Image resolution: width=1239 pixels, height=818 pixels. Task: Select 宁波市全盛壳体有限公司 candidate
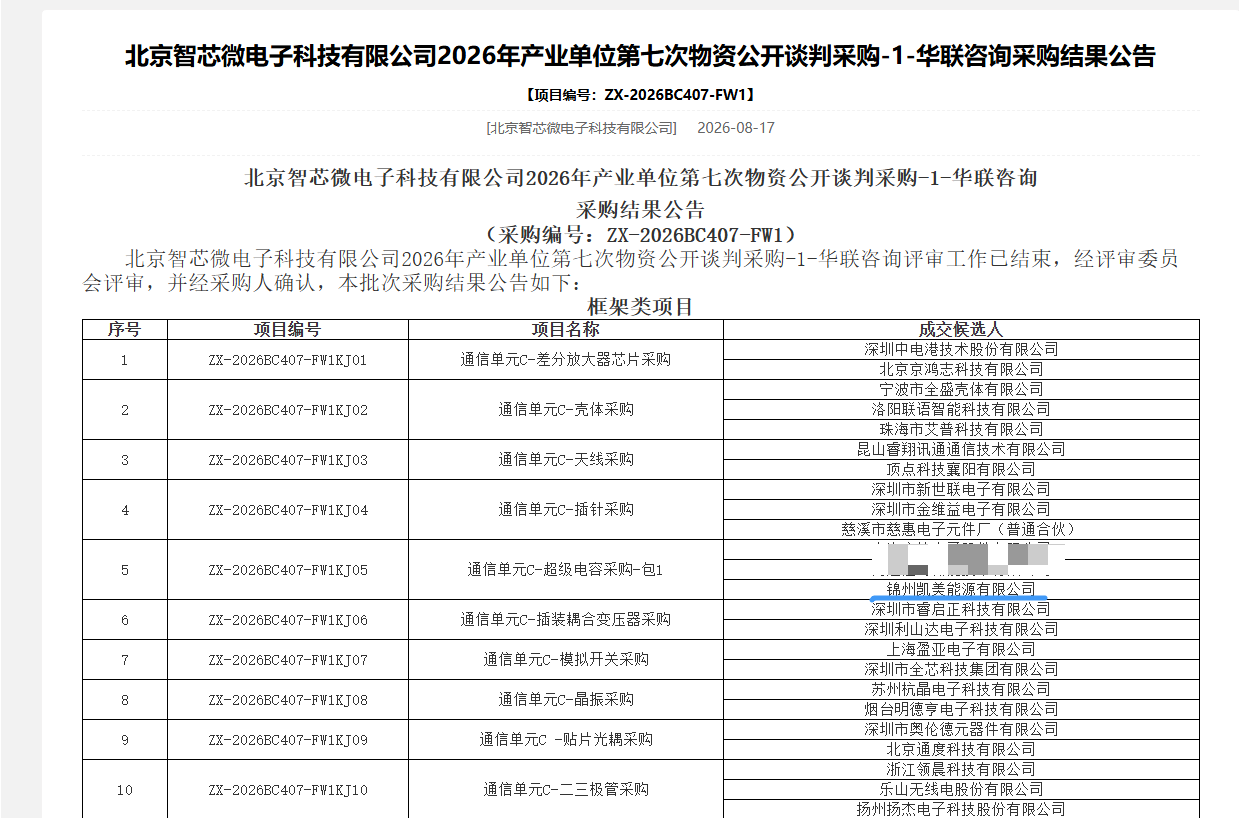click(961, 389)
